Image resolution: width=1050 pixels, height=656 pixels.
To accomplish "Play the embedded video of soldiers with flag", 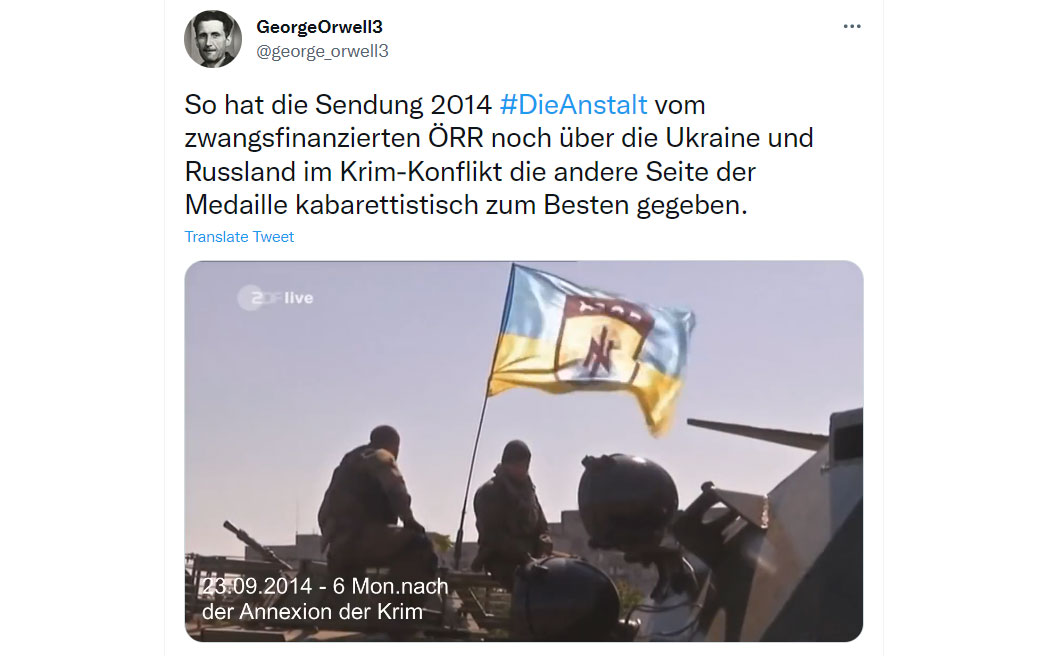I will 524,451.
